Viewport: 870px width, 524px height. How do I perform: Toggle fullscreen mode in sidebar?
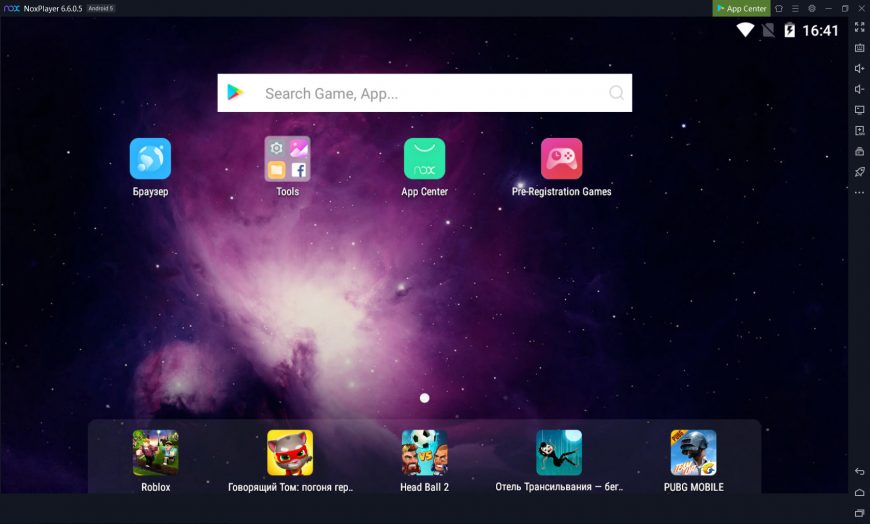(x=859, y=27)
